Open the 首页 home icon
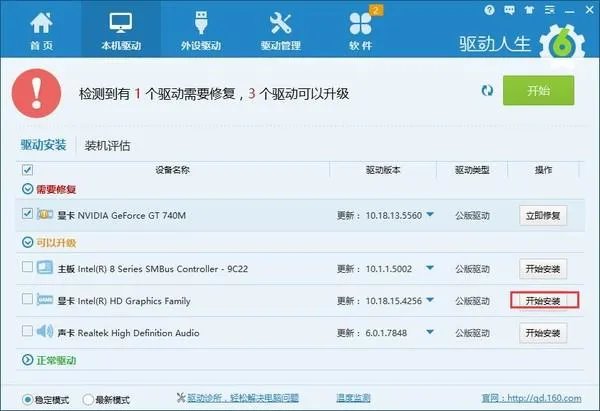Image resolution: width=600 pixels, height=411 pixels. tap(41, 23)
